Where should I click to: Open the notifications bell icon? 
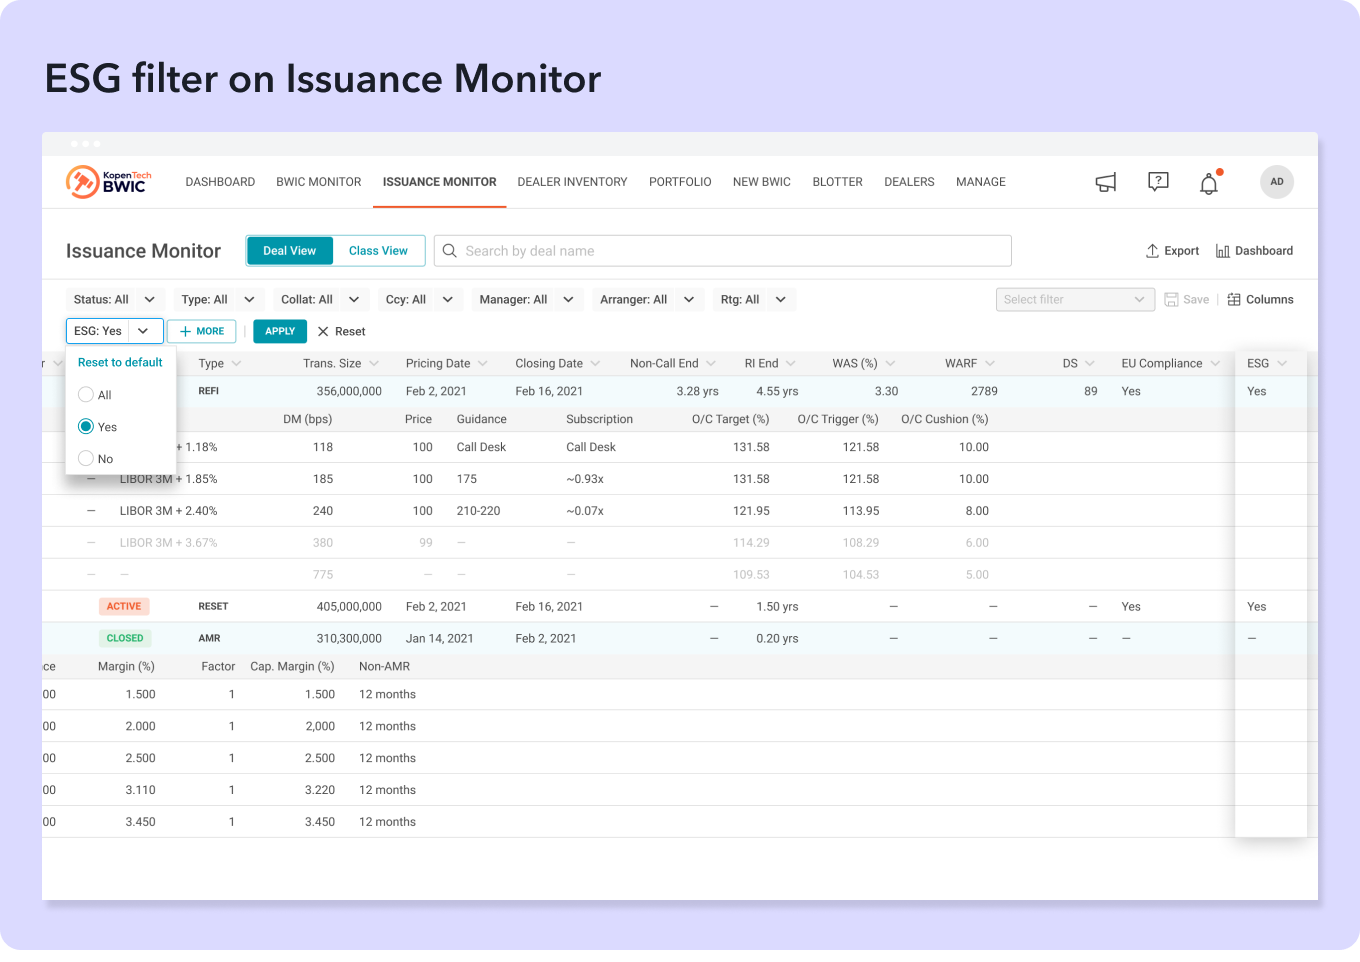coord(1209,183)
